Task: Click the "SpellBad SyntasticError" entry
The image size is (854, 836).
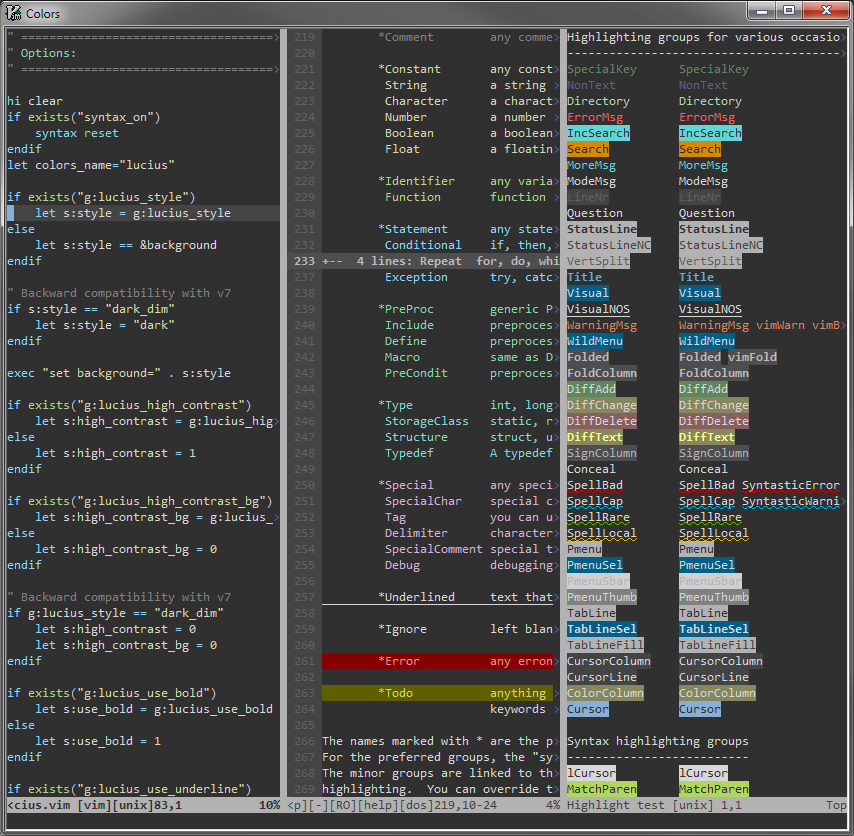Action: pos(759,485)
